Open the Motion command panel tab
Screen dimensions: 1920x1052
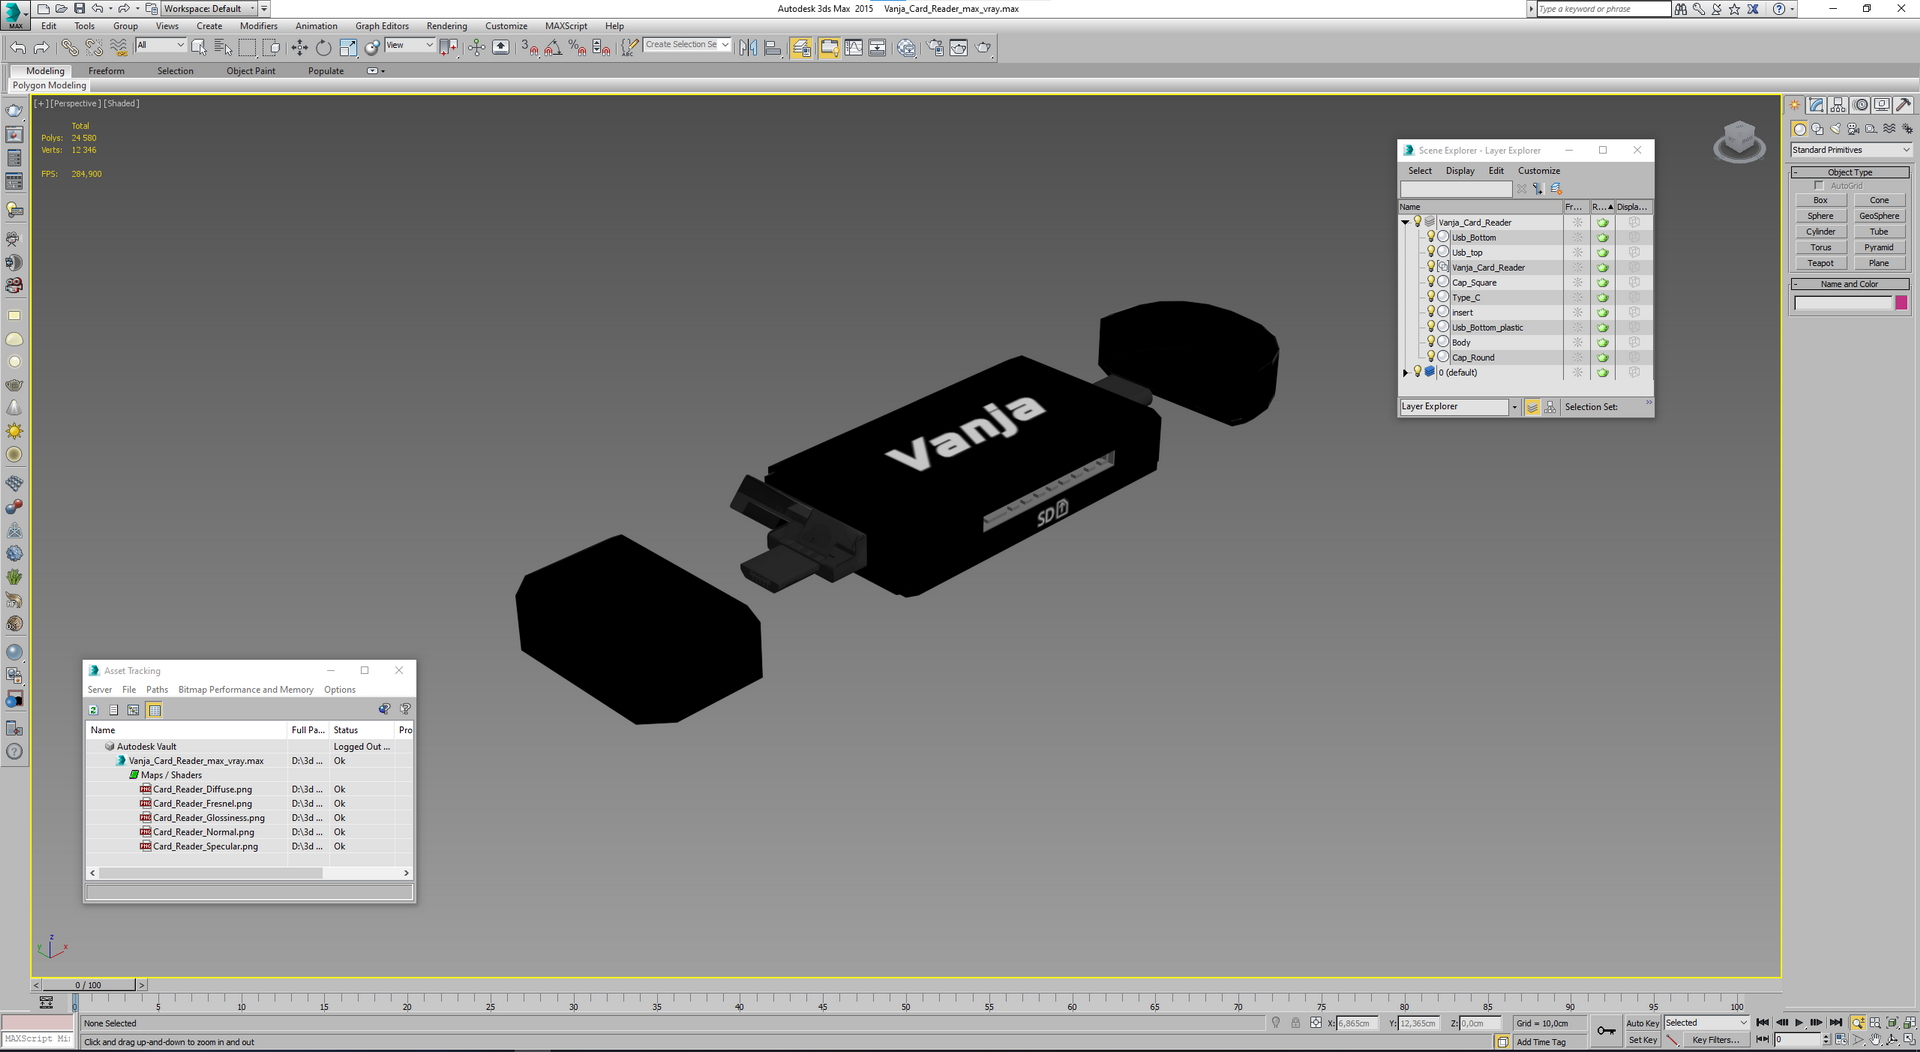click(x=1860, y=105)
